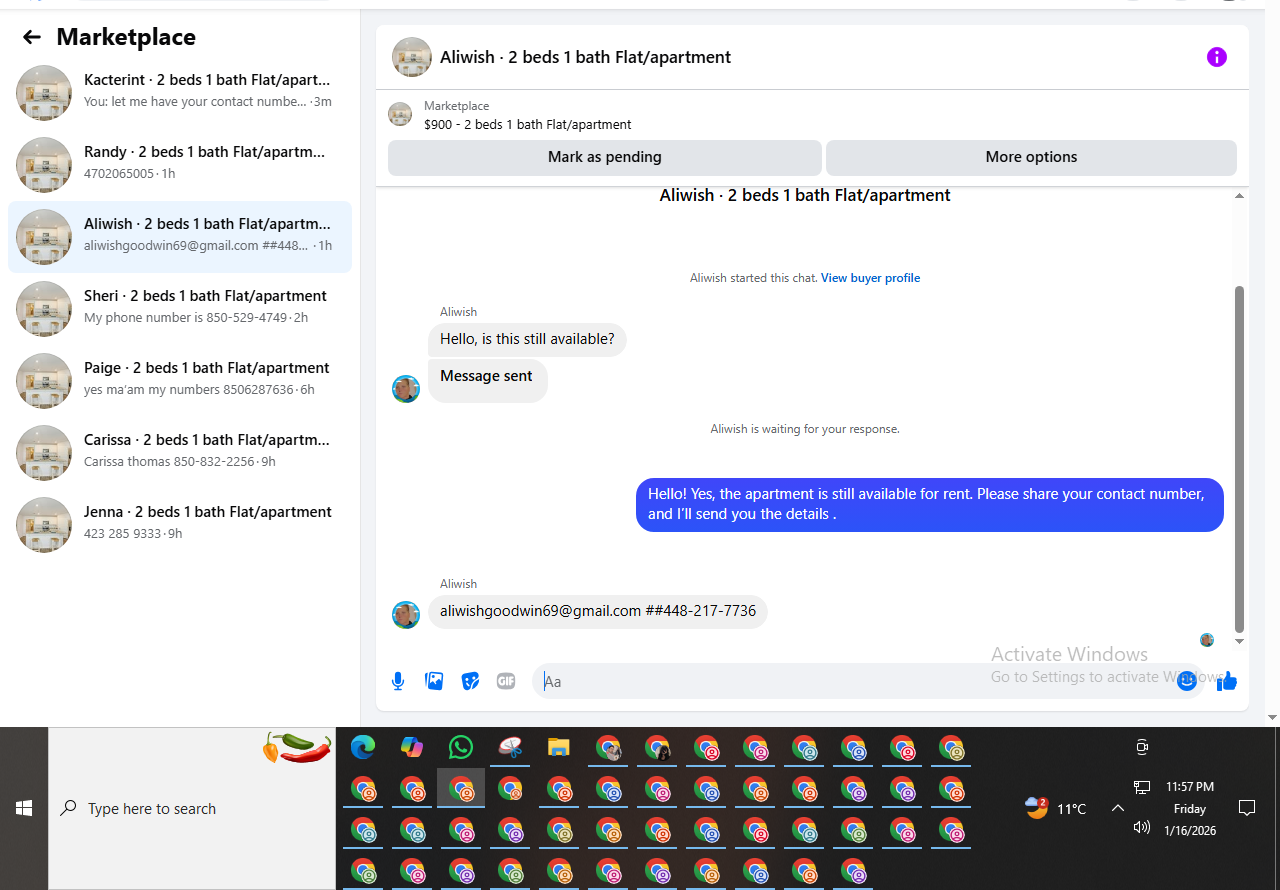Screen dimensions: 1280x890
Task: Click the '4702065005' preview under Randy
Action: point(119,174)
